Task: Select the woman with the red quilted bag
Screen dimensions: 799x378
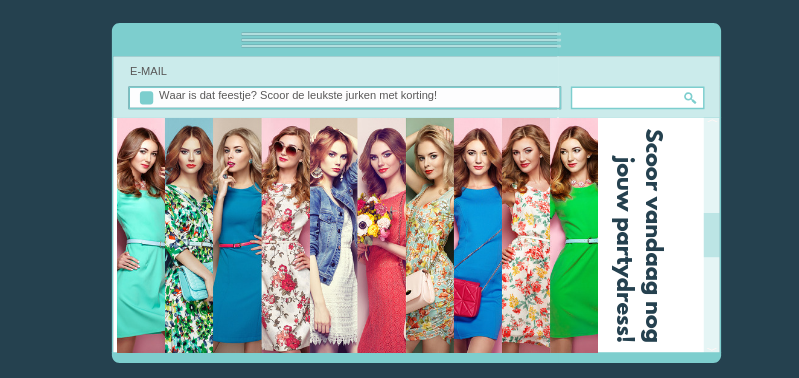Action: tap(478, 235)
